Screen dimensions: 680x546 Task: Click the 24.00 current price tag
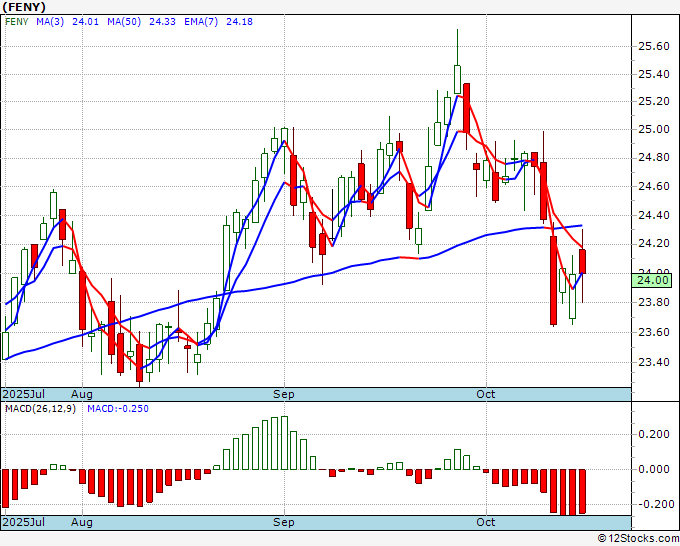click(651, 281)
